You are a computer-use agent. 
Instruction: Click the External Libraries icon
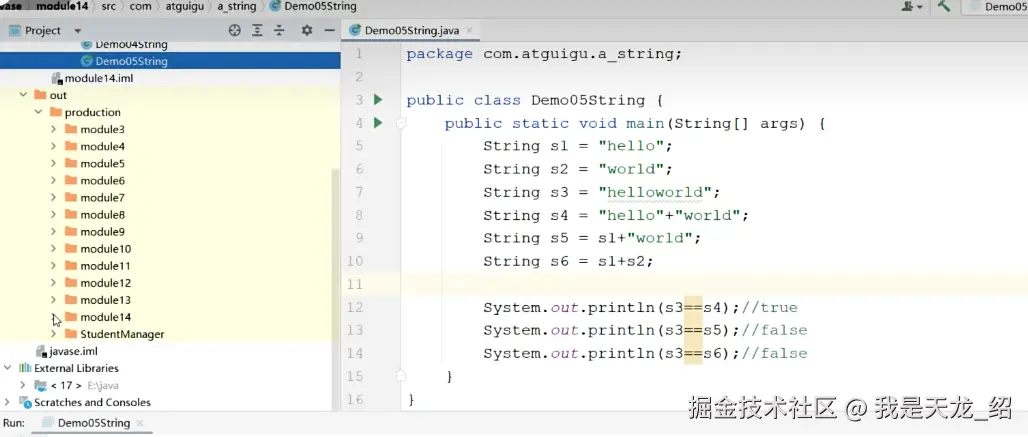click(x=25, y=368)
